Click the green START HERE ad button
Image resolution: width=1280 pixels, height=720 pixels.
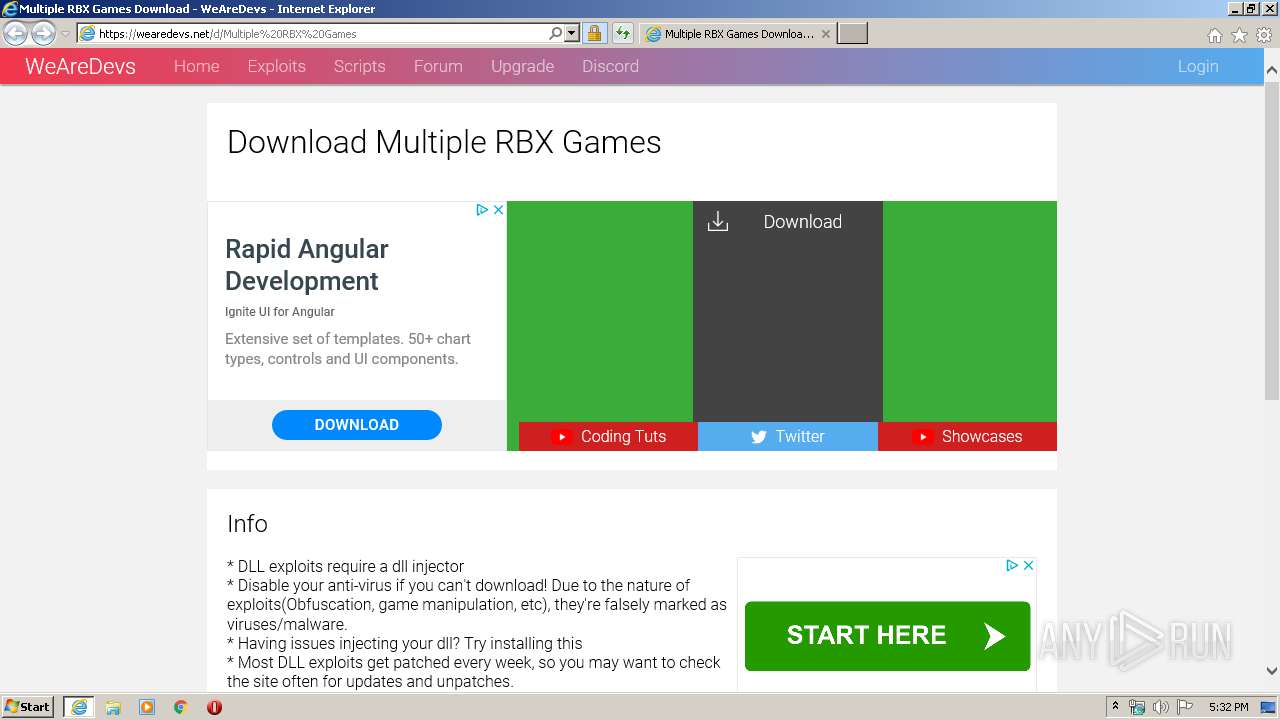tap(887, 636)
